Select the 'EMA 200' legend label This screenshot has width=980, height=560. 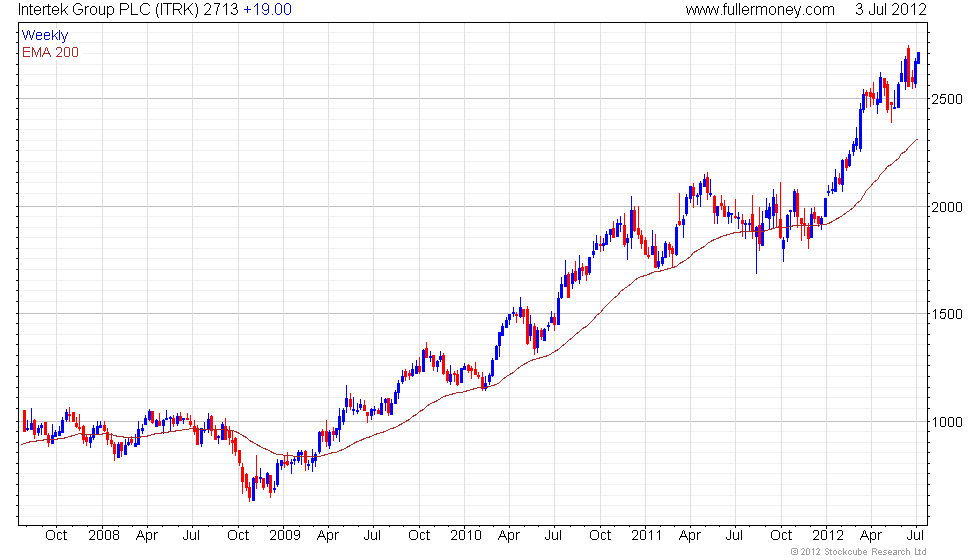50,52
